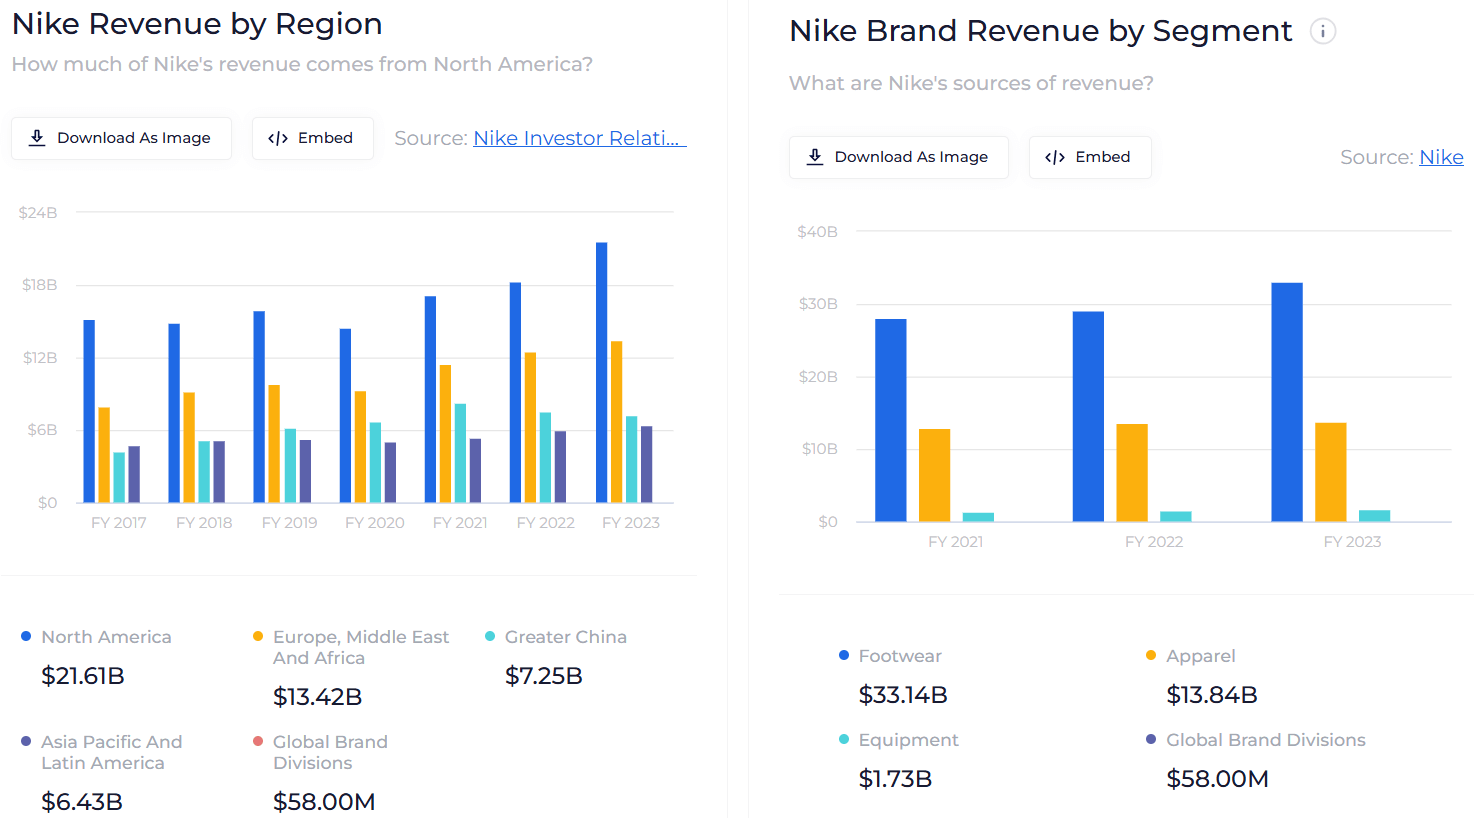1484x818 pixels.
Task: Click the embed code icon in Revenue by Segment
Action: pyautogui.click(x=1055, y=157)
